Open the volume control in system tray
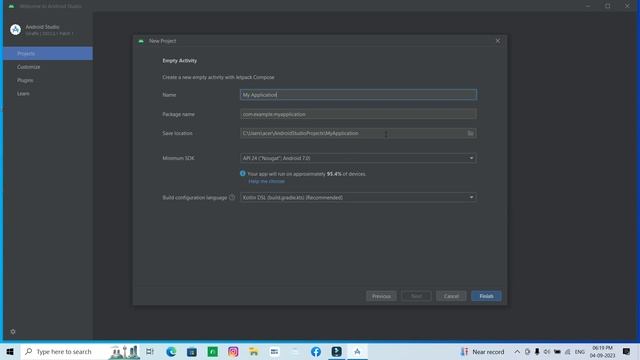Screen dimensions: 640x360 point(547,351)
